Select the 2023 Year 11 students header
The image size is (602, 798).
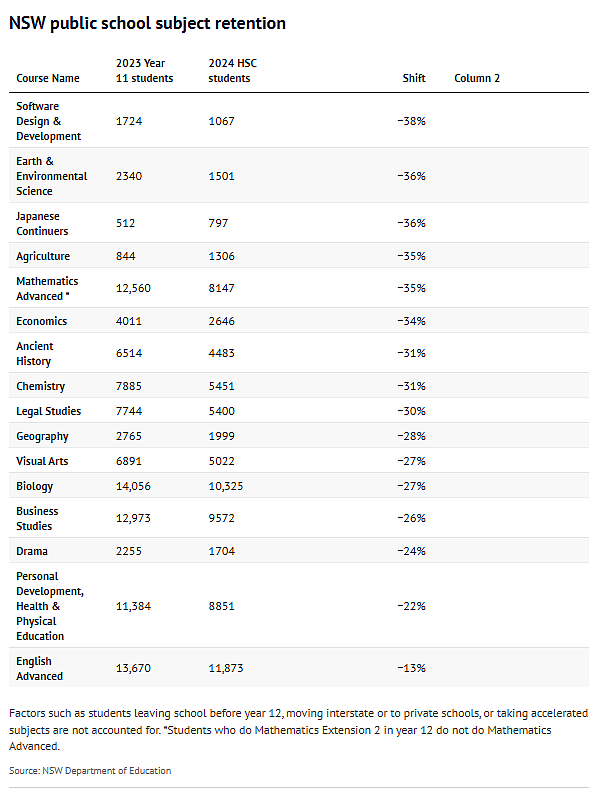pyautogui.click(x=145, y=71)
